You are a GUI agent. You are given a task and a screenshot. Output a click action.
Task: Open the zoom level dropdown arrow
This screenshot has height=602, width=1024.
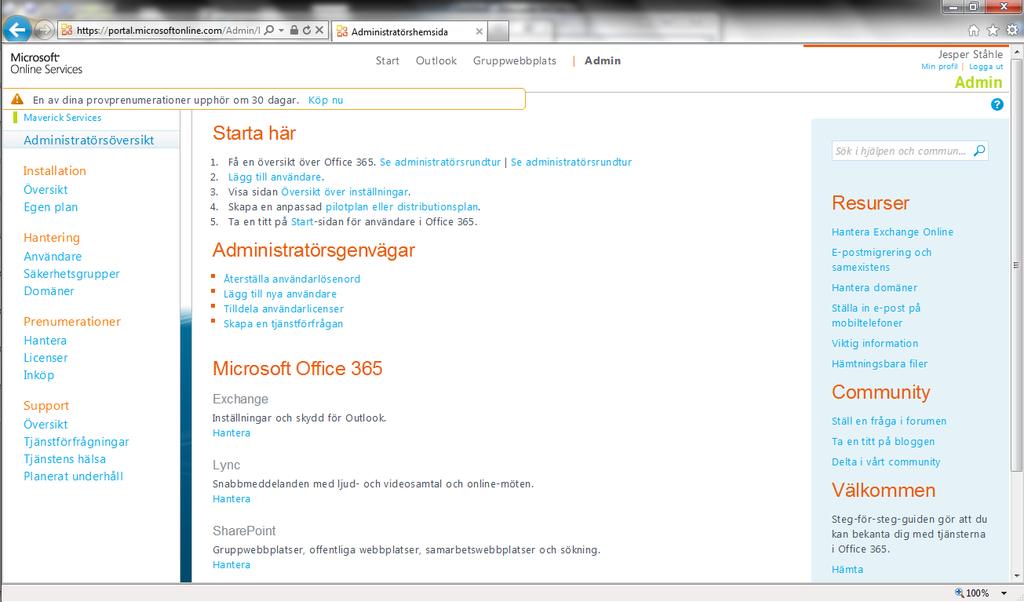click(x=1004, y=594)
